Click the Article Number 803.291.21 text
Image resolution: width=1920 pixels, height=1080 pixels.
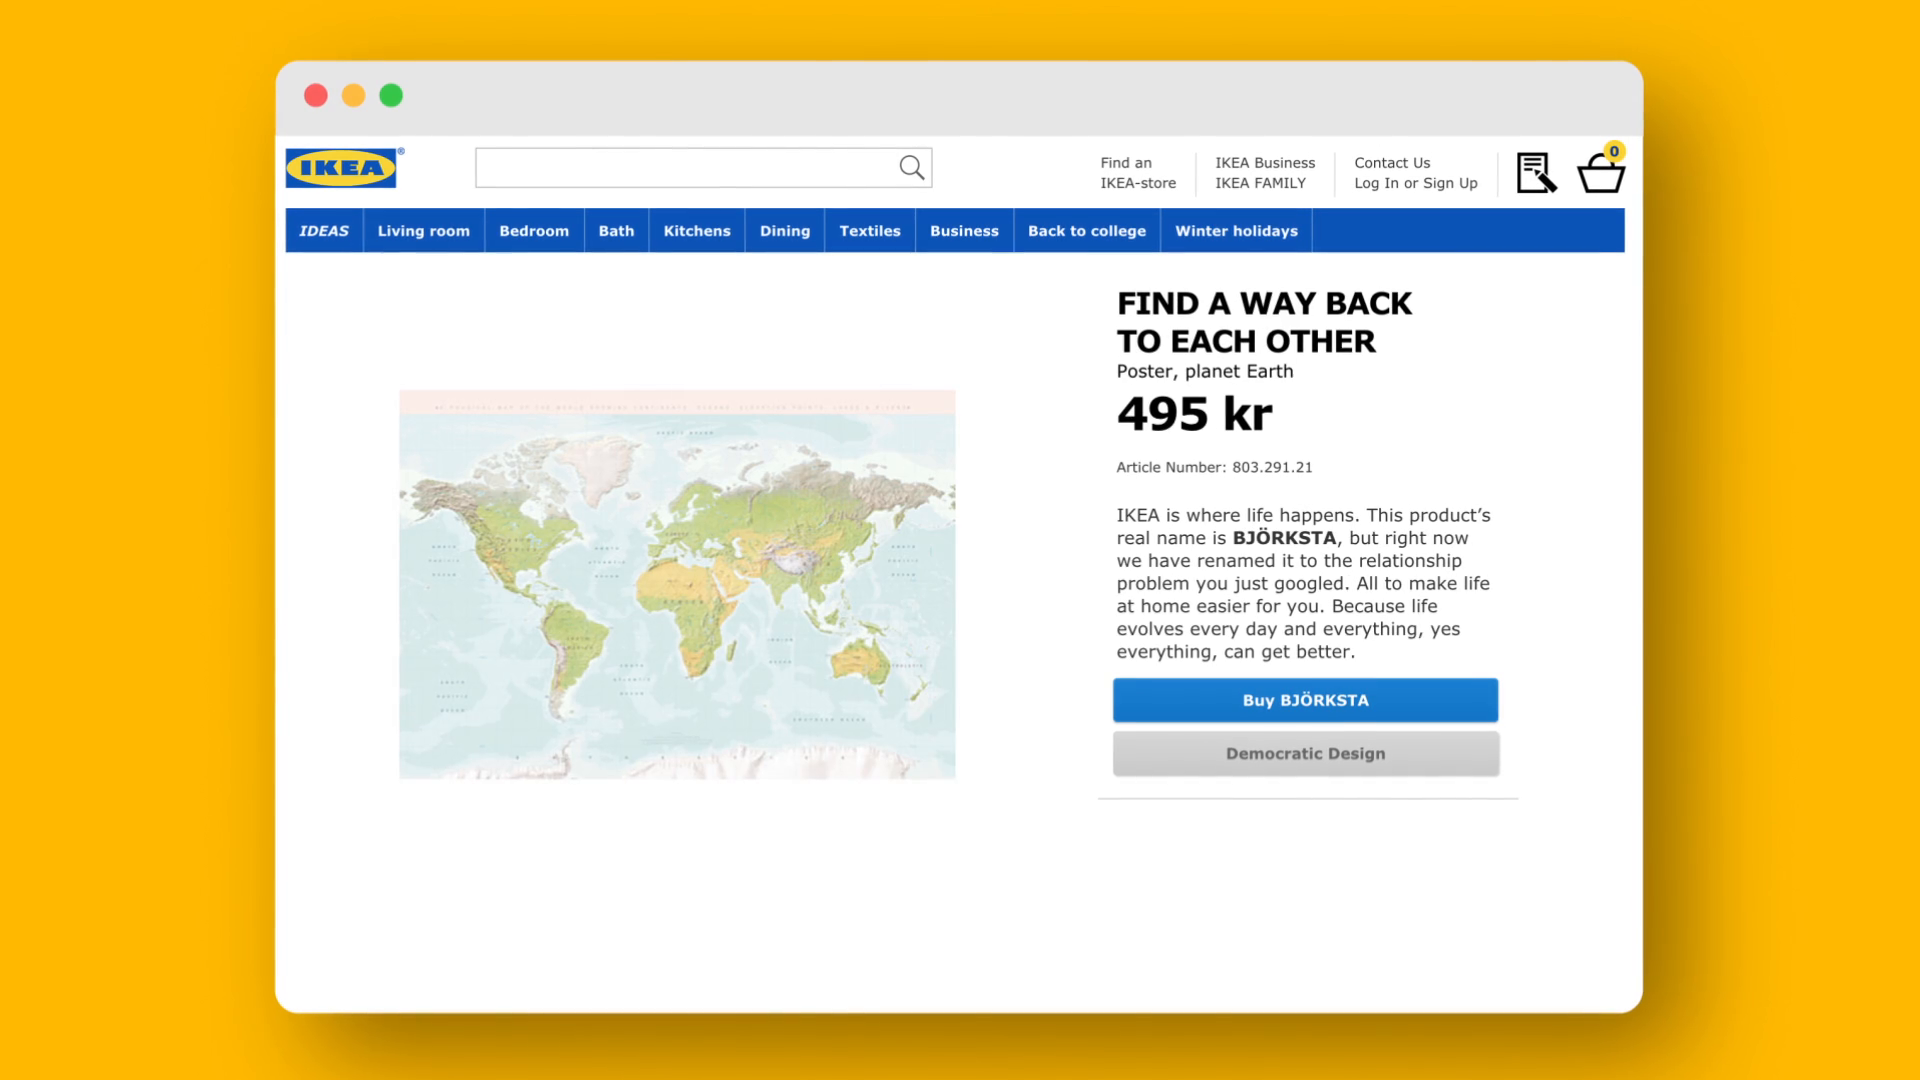[x=1214, y=467]
